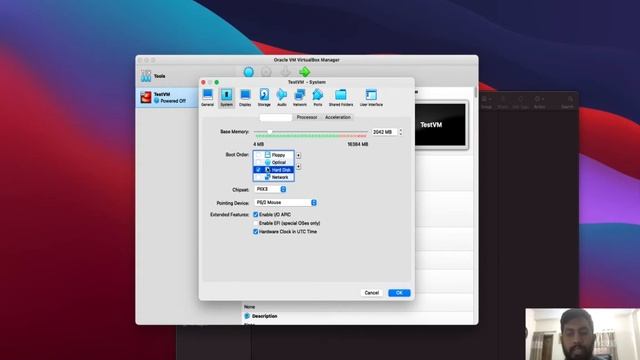Click the TestVM Powered Off list entry
640x360 pixels.
pyautogui.click(x=167, y=98)
